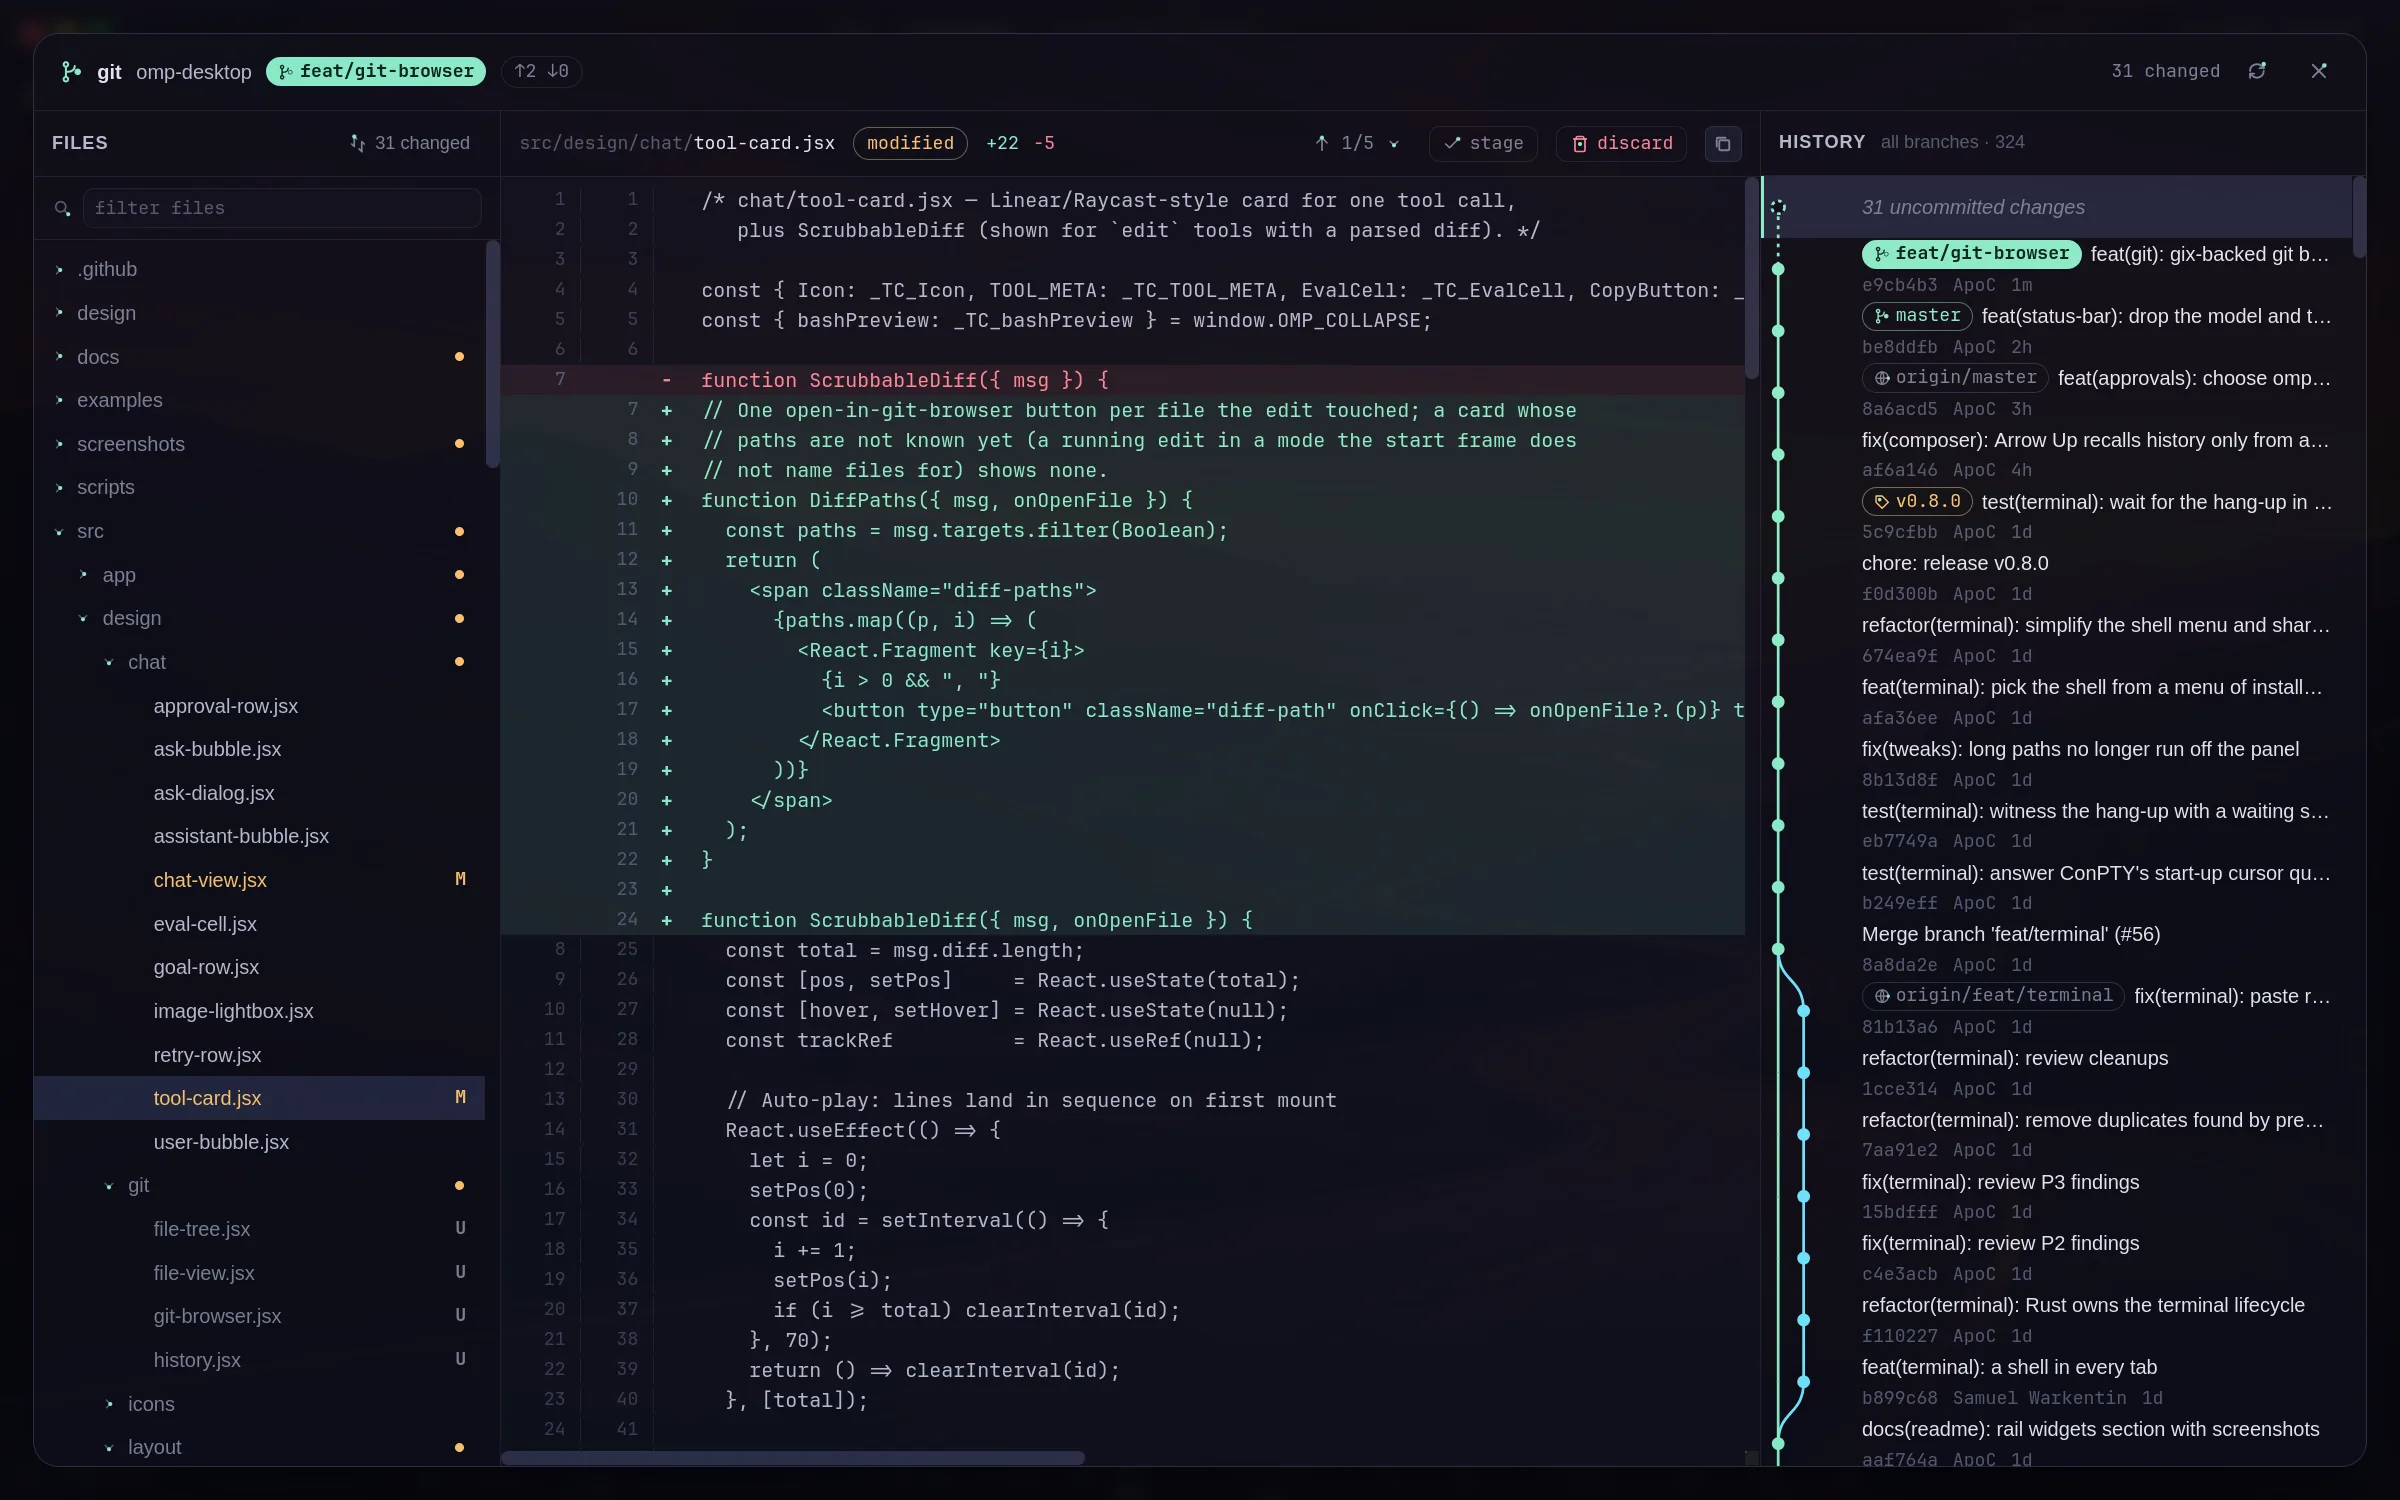Focus the filter files input
The width and height of the screenshot is (2400, 1500).
click(x=281, y=208)
